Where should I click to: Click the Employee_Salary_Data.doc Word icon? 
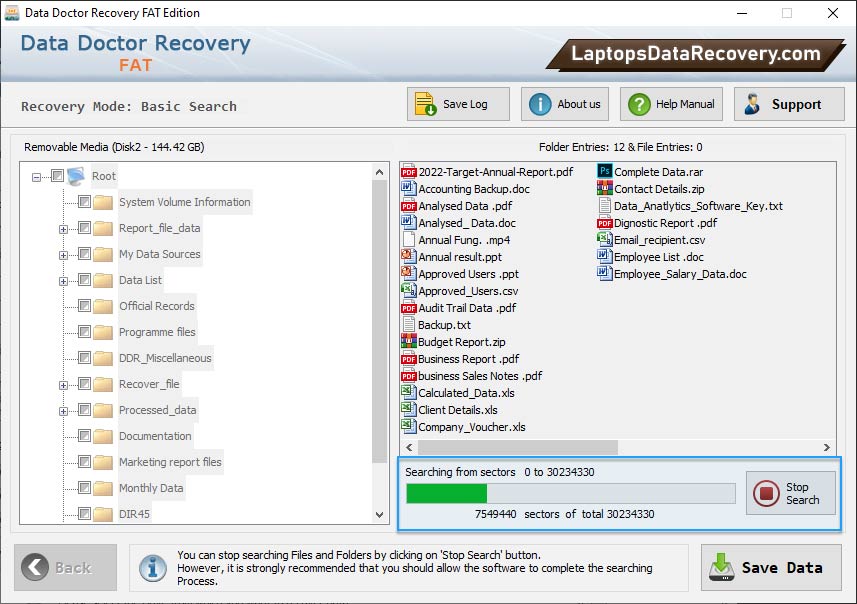point(604,274)
